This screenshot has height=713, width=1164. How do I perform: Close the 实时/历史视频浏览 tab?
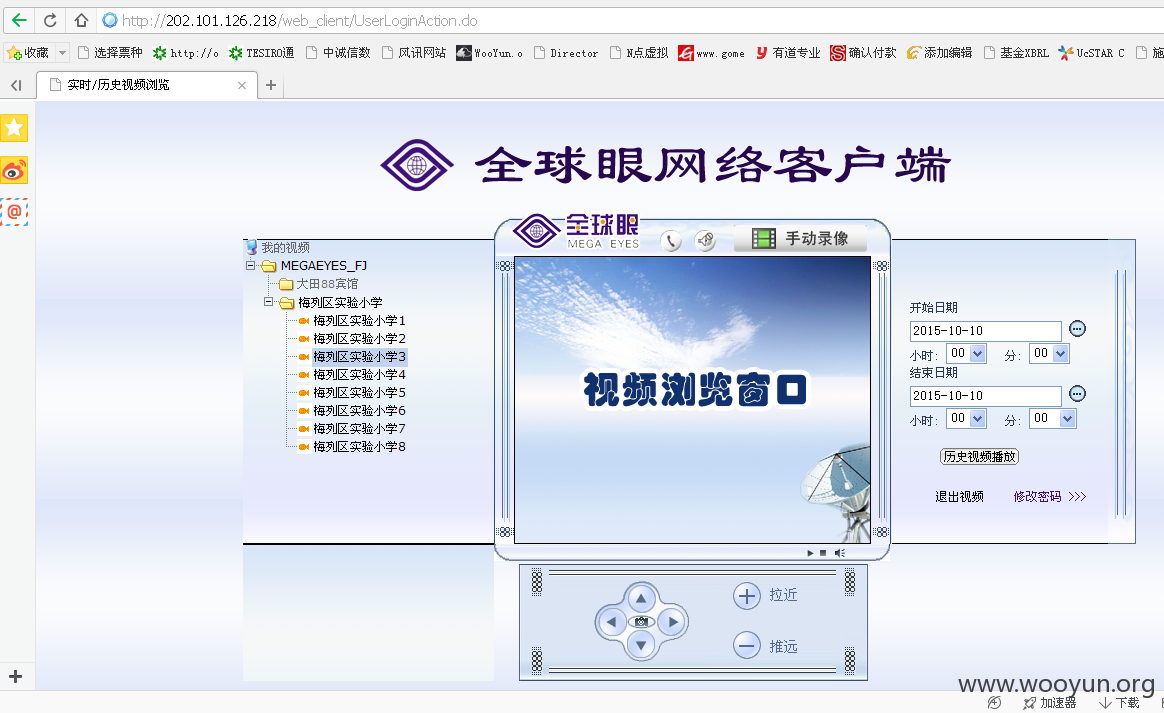coord(242,85)
